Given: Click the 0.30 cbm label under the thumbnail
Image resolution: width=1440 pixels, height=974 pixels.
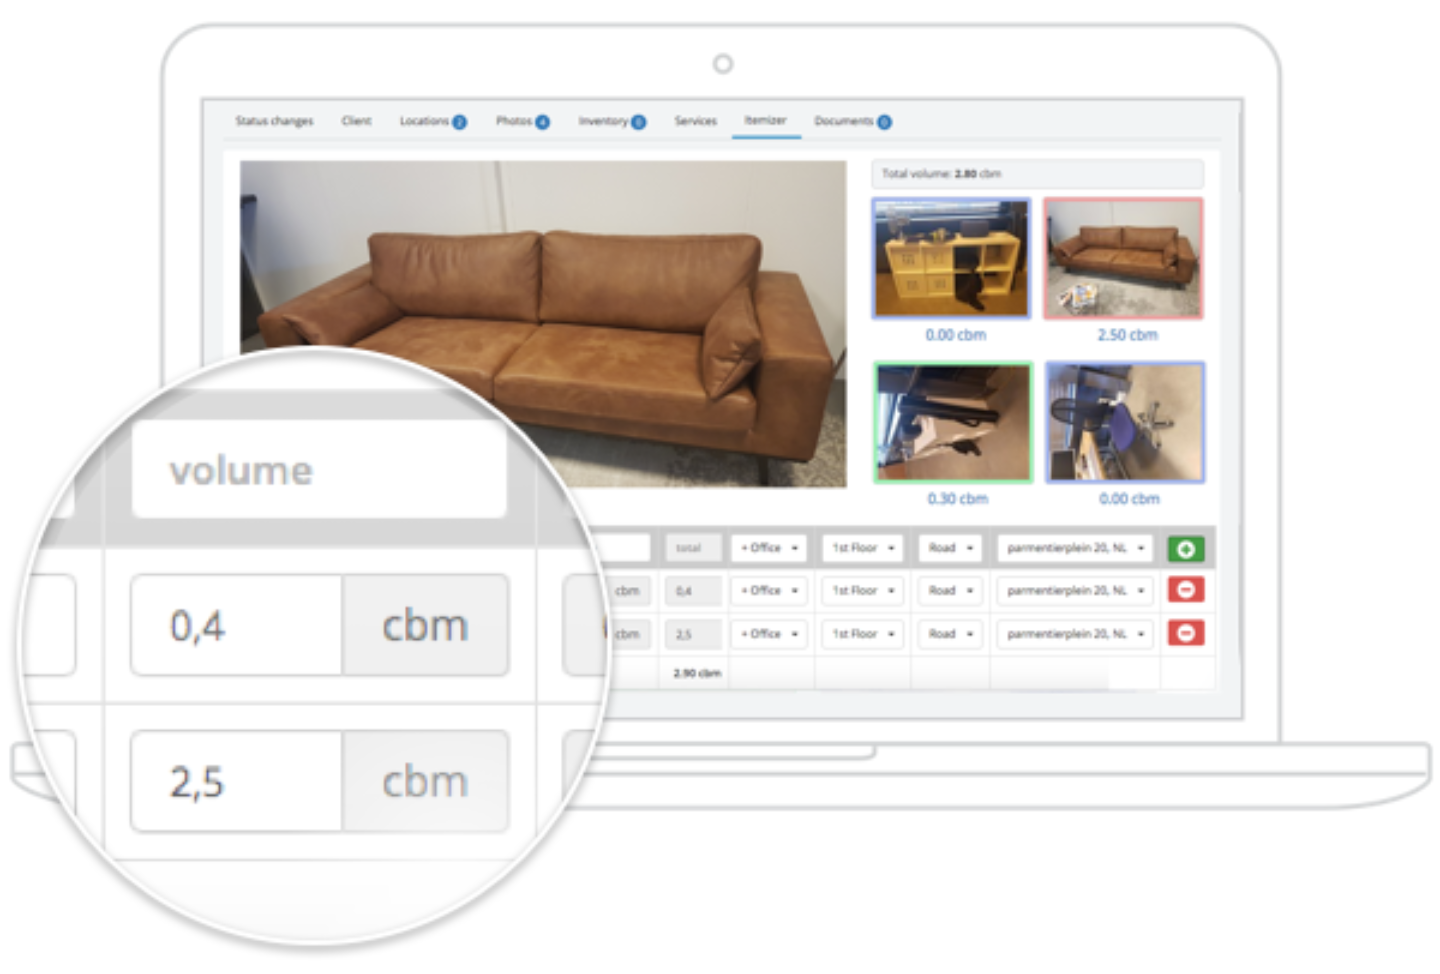Looking at the screenshot, I should coord(957,499).
